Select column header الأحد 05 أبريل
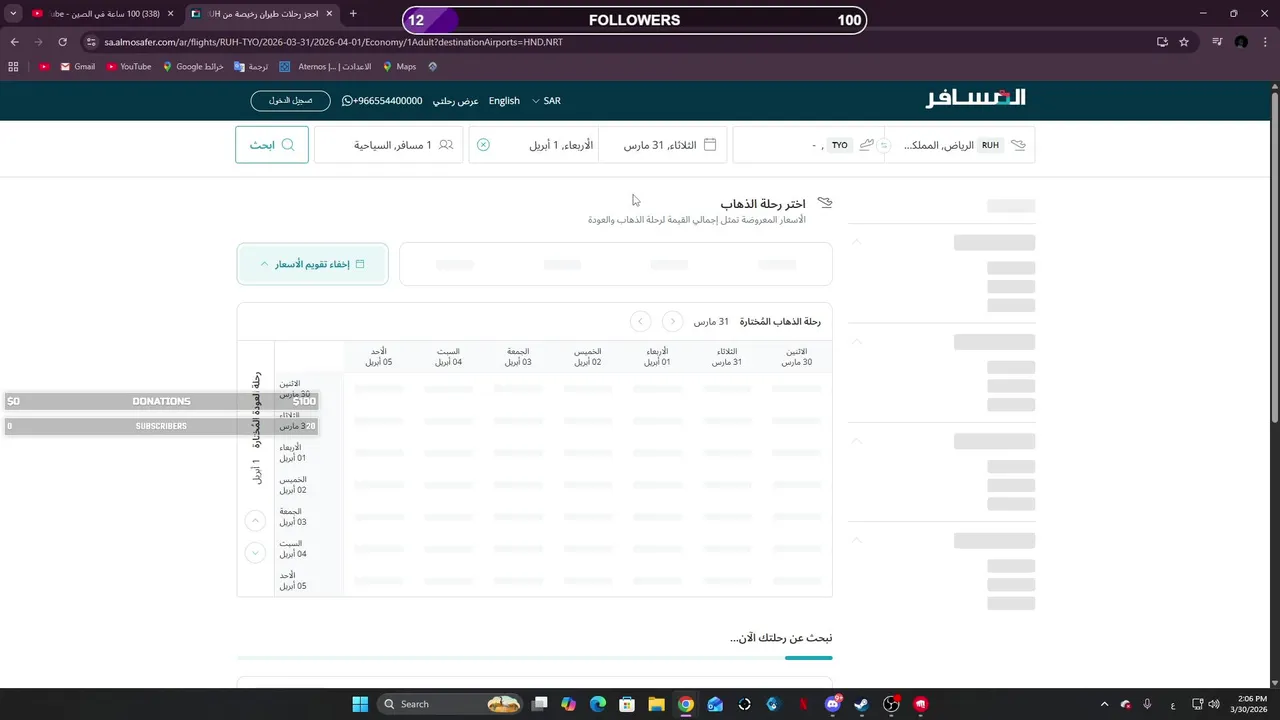Image resolution: width=1280 pixels, height=720 pixels. (379, 357)
